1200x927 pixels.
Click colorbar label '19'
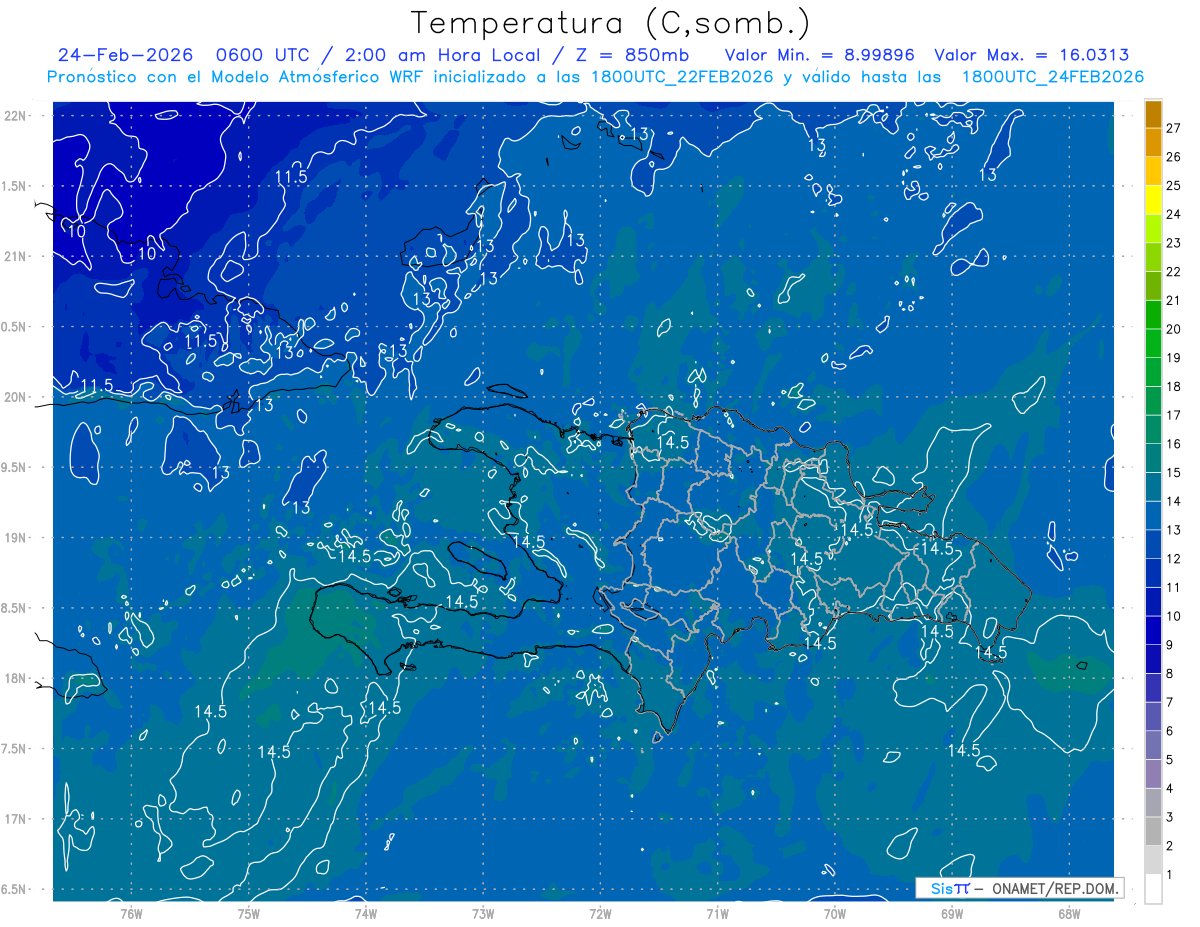(x=1173, y=358)
